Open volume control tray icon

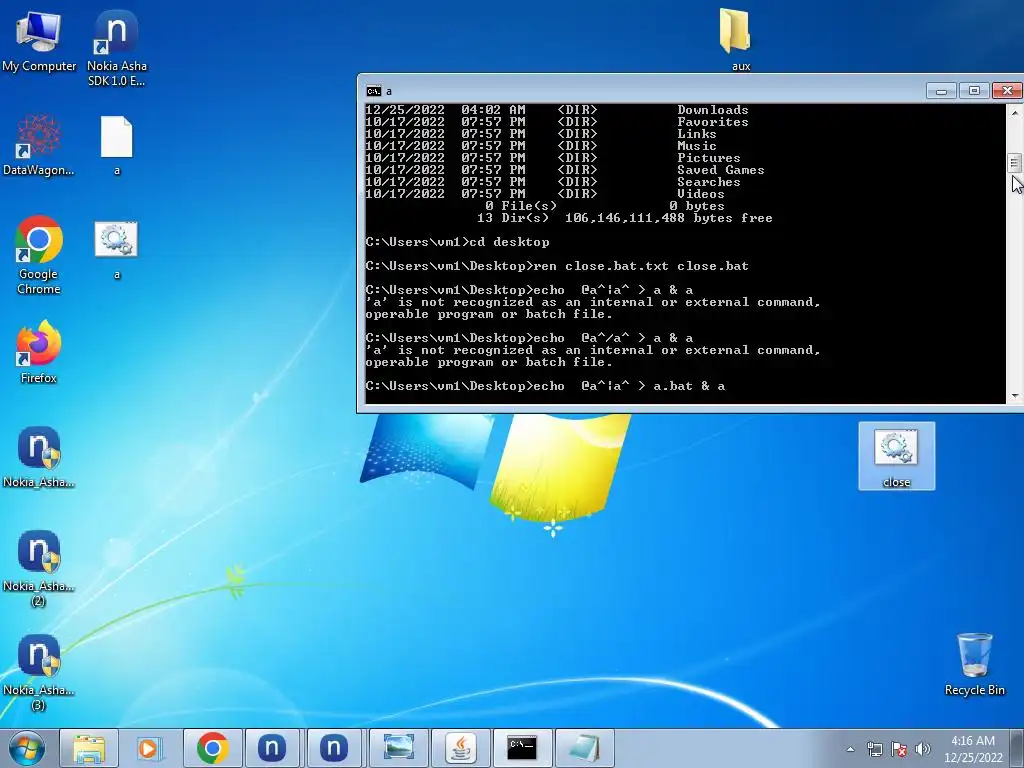tap(922, 749)
